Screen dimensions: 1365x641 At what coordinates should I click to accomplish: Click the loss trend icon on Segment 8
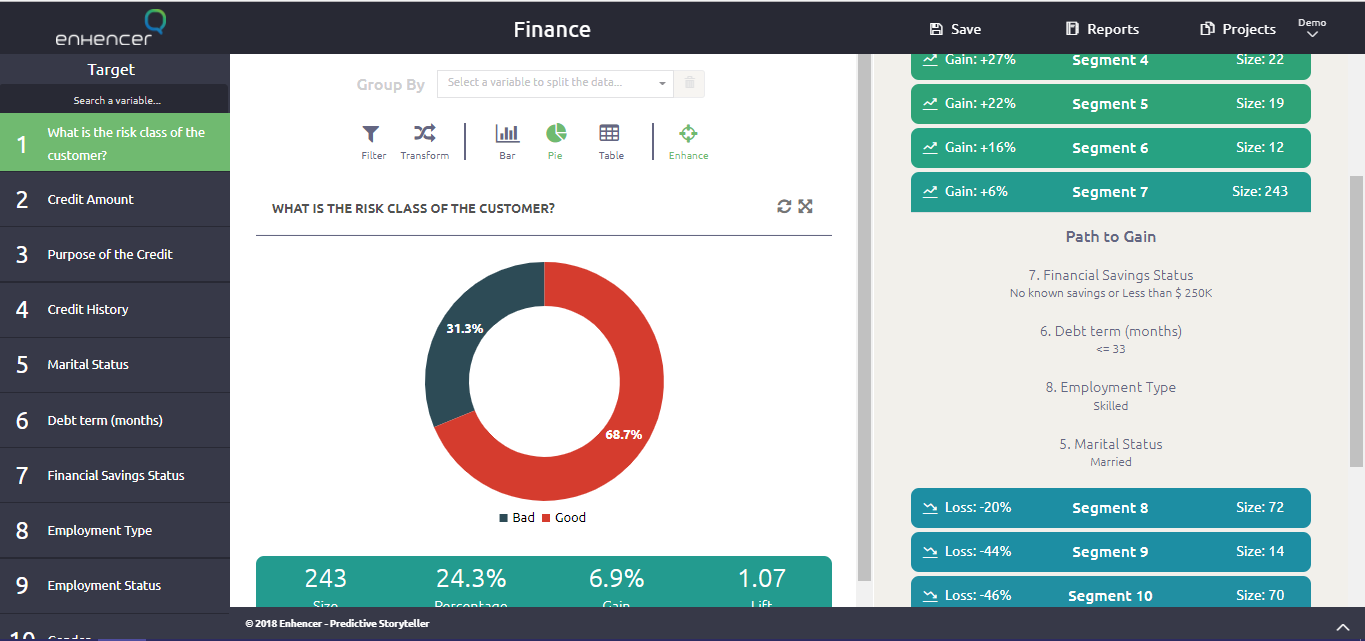pos(930,508)
